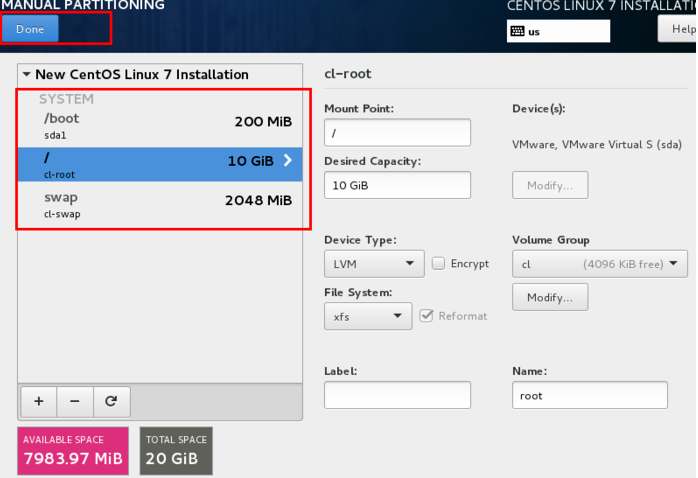Click Modify button under Volume Group
Image resolution: width=698 pixels, height=478 pixels.
click(550, 297)
